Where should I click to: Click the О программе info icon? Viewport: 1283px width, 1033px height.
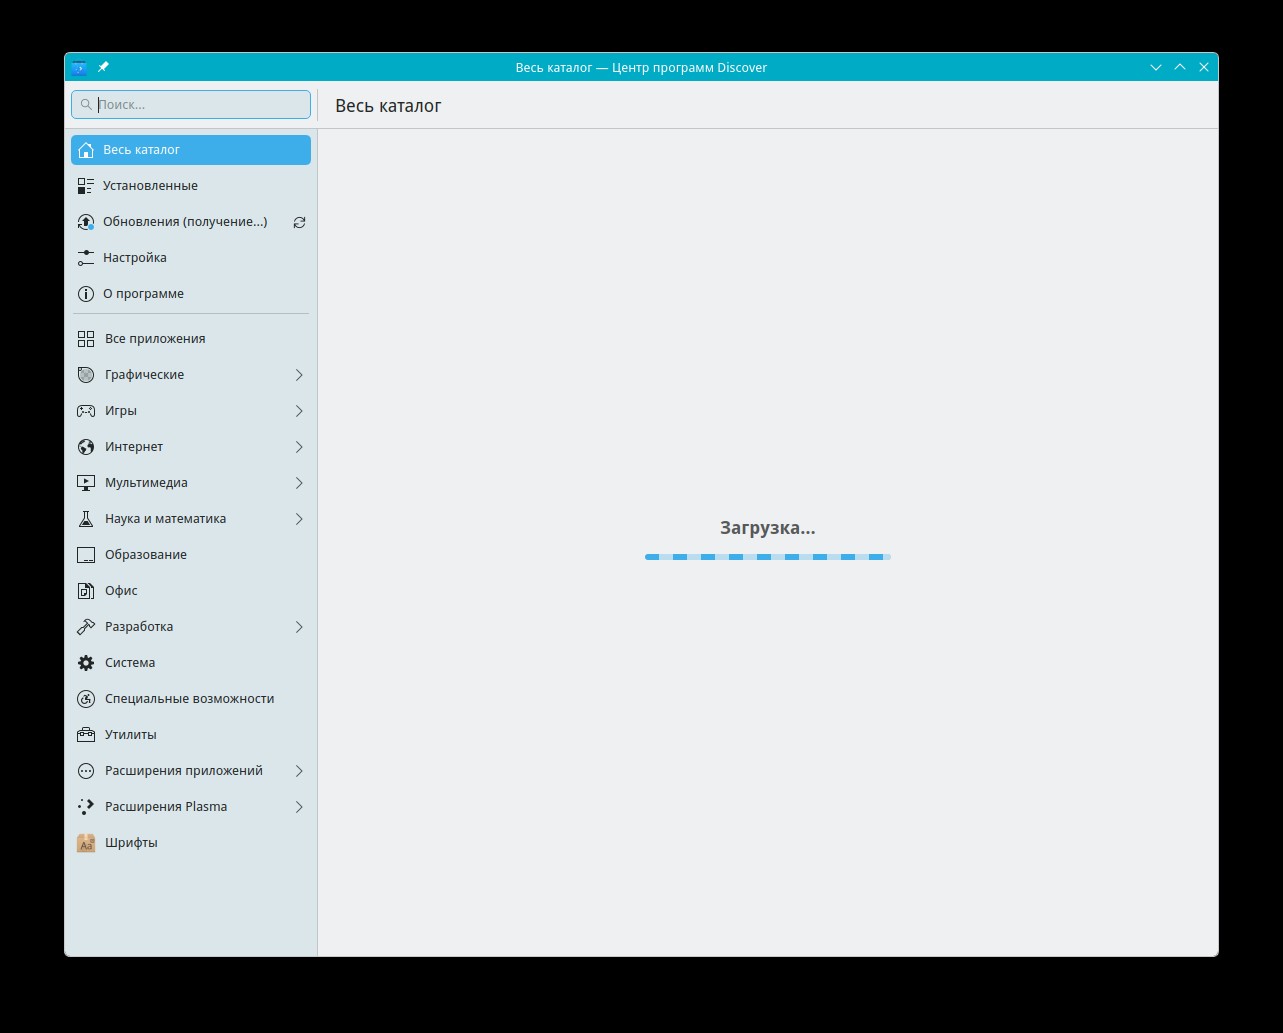pyautogui.click(x=86, y=294)
